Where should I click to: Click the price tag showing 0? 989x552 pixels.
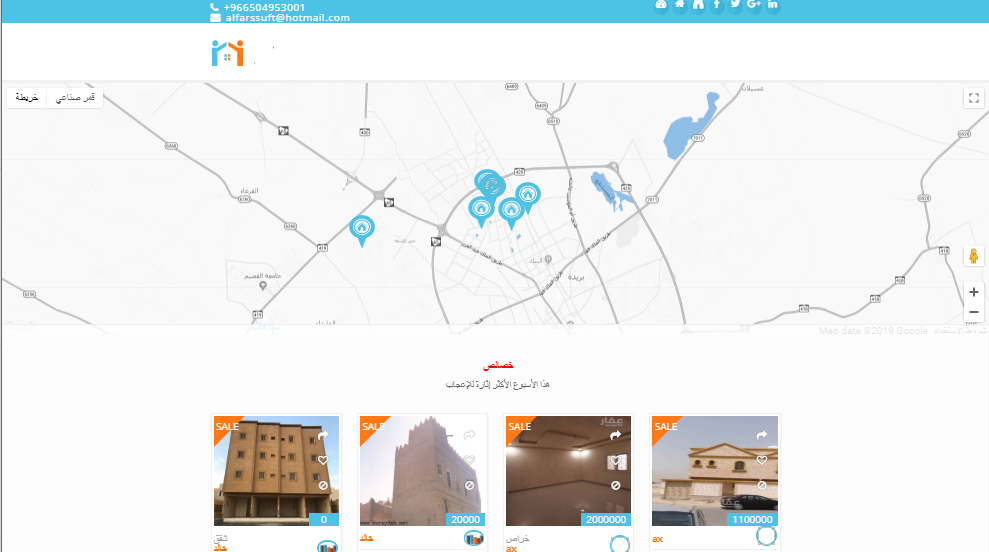point(324,520)
